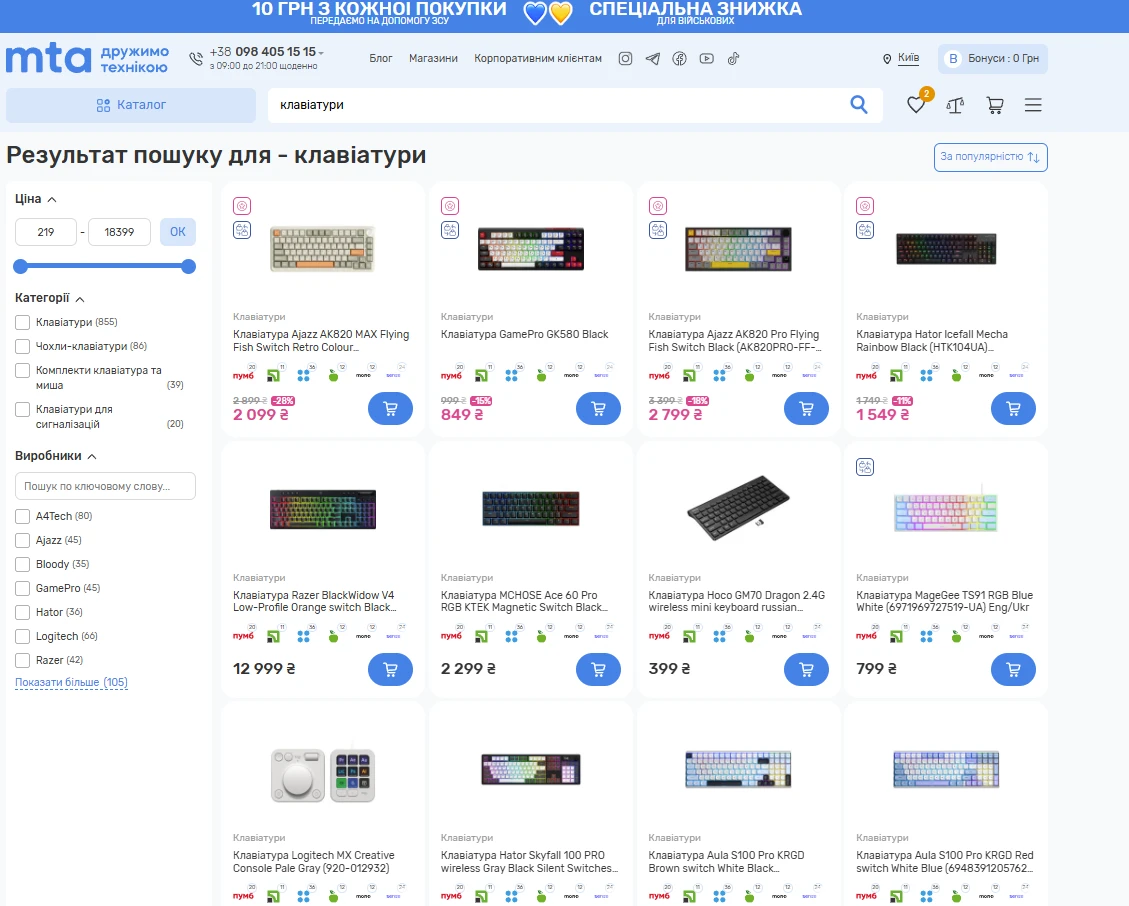This screenshot has height=906, width=1129.
Task: Open Aula S100 Pro Brown switch thumbnail
Action: (x=738, y=768)
